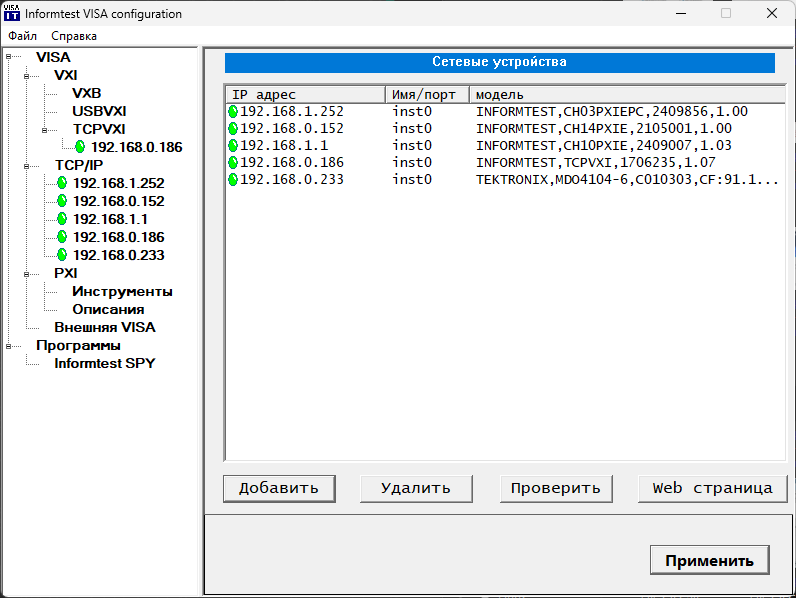796x598 pixels.
Task: Close the Informtest VISA configuration window
Action: click(772, 13)
